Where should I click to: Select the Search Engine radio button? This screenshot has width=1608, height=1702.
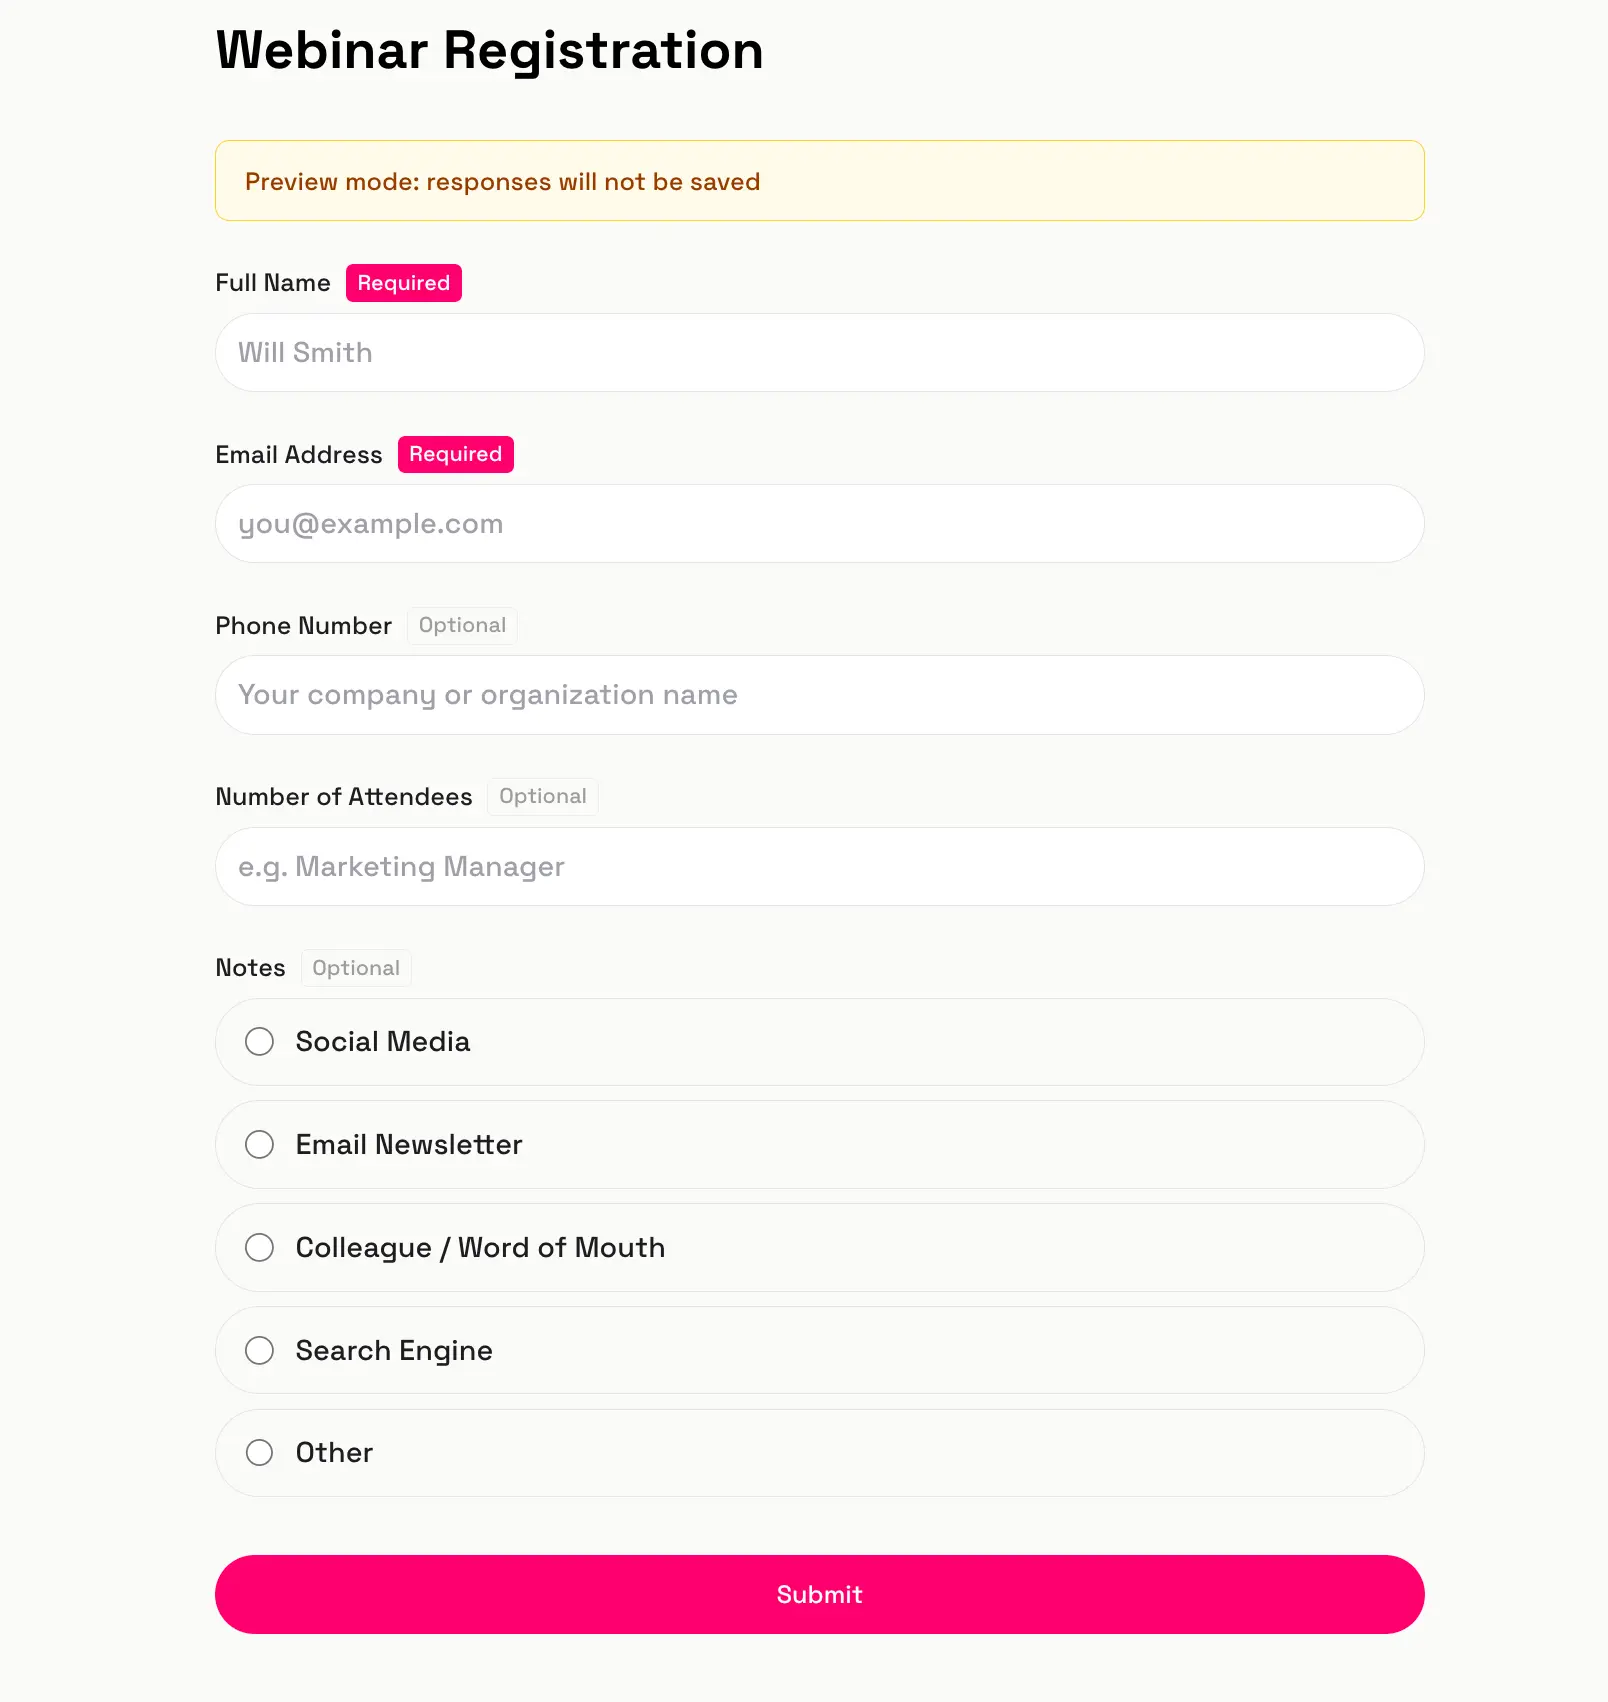coord(260,1351)
